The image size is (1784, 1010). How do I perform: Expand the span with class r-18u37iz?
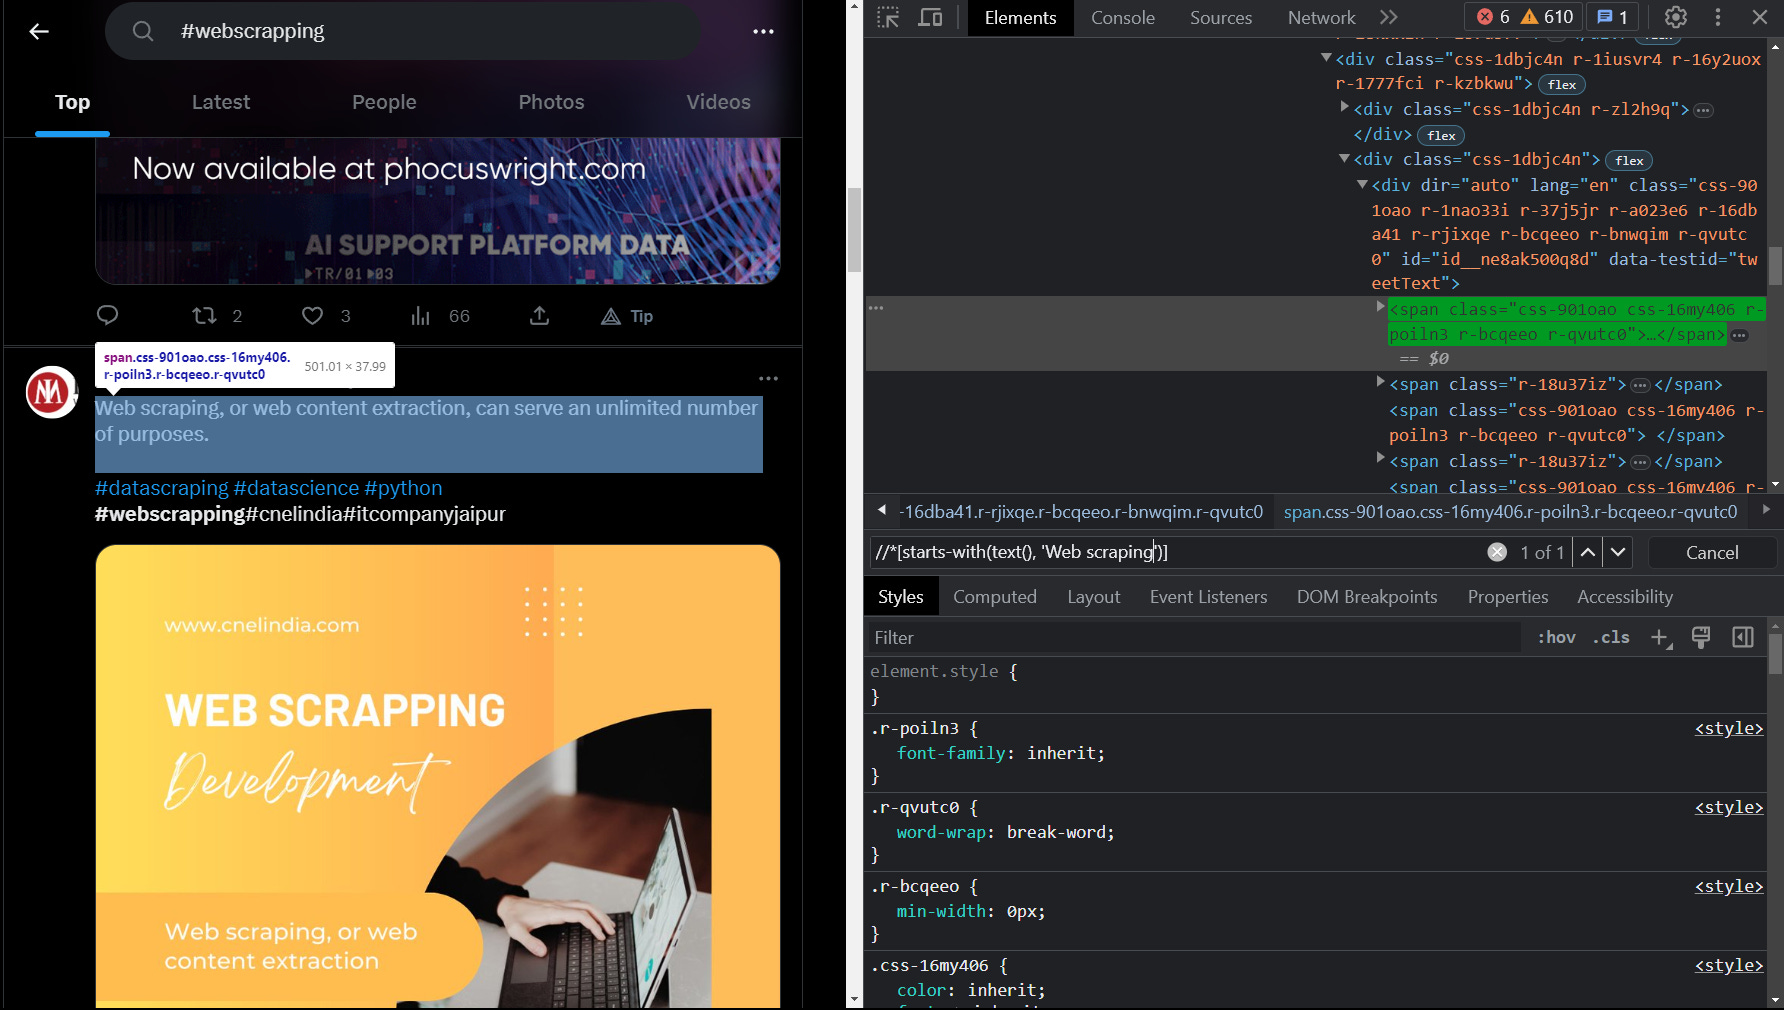(x=1381, y=384)
